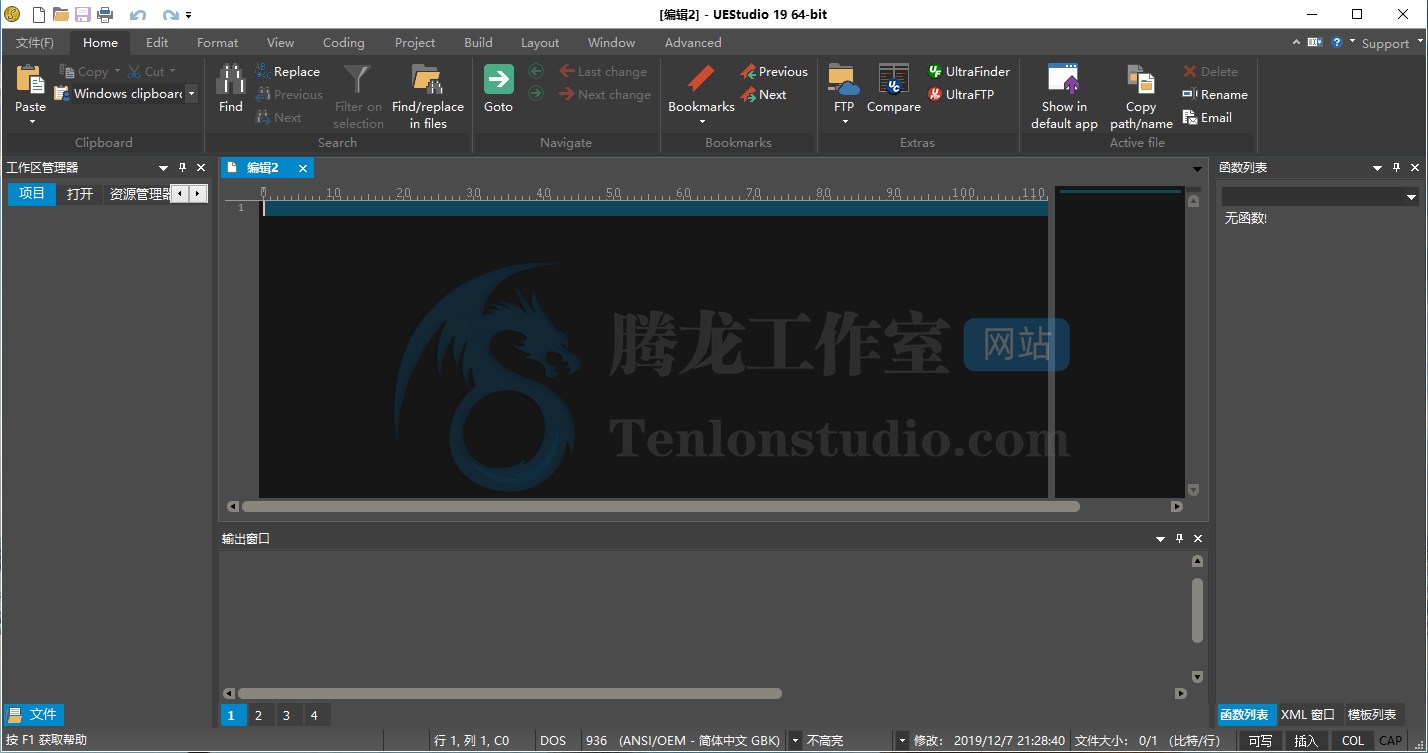The width and height of the screenshot is (1428, 753).
Task: Switch to the Build ribbon tab
Action: pos(478,43)
